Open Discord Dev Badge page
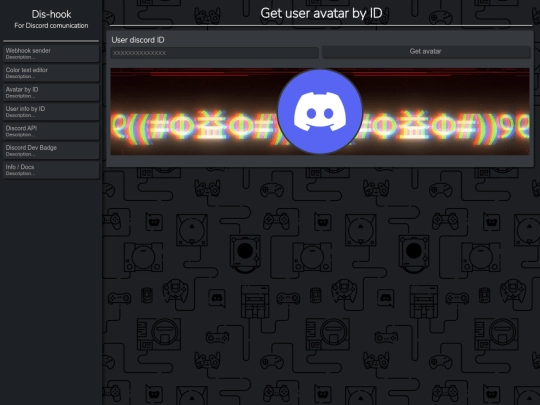 pyautogui.click(x=51, y=150)
